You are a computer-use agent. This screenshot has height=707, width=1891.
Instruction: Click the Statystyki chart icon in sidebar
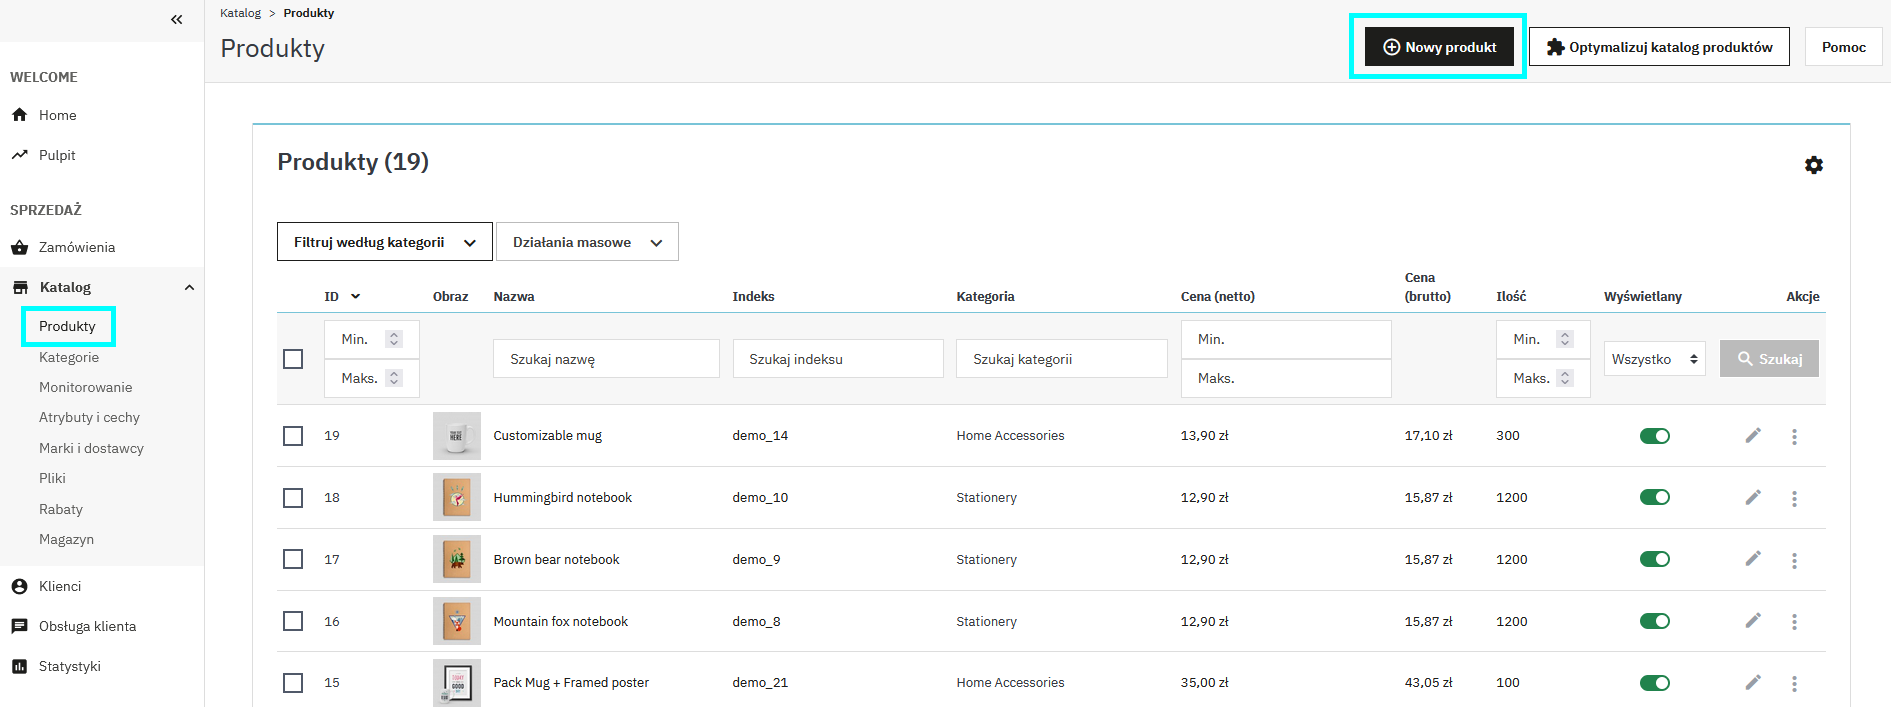click(19, 666)
